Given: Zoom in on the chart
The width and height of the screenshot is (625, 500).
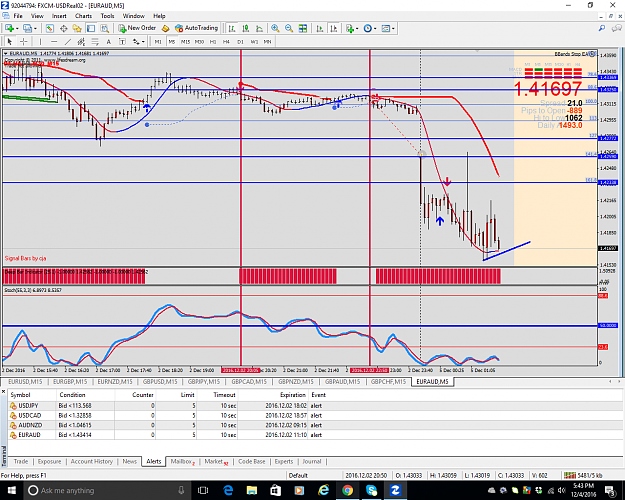Looking at the screenshot, I should pyautogui.click(x=275, y=28).
